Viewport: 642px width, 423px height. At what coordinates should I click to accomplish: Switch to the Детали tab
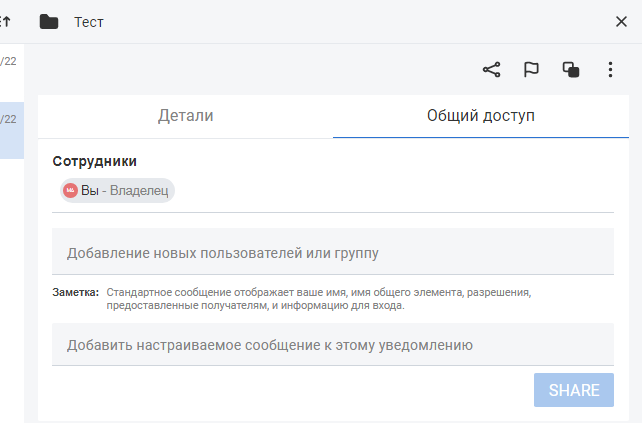(185, 116)
